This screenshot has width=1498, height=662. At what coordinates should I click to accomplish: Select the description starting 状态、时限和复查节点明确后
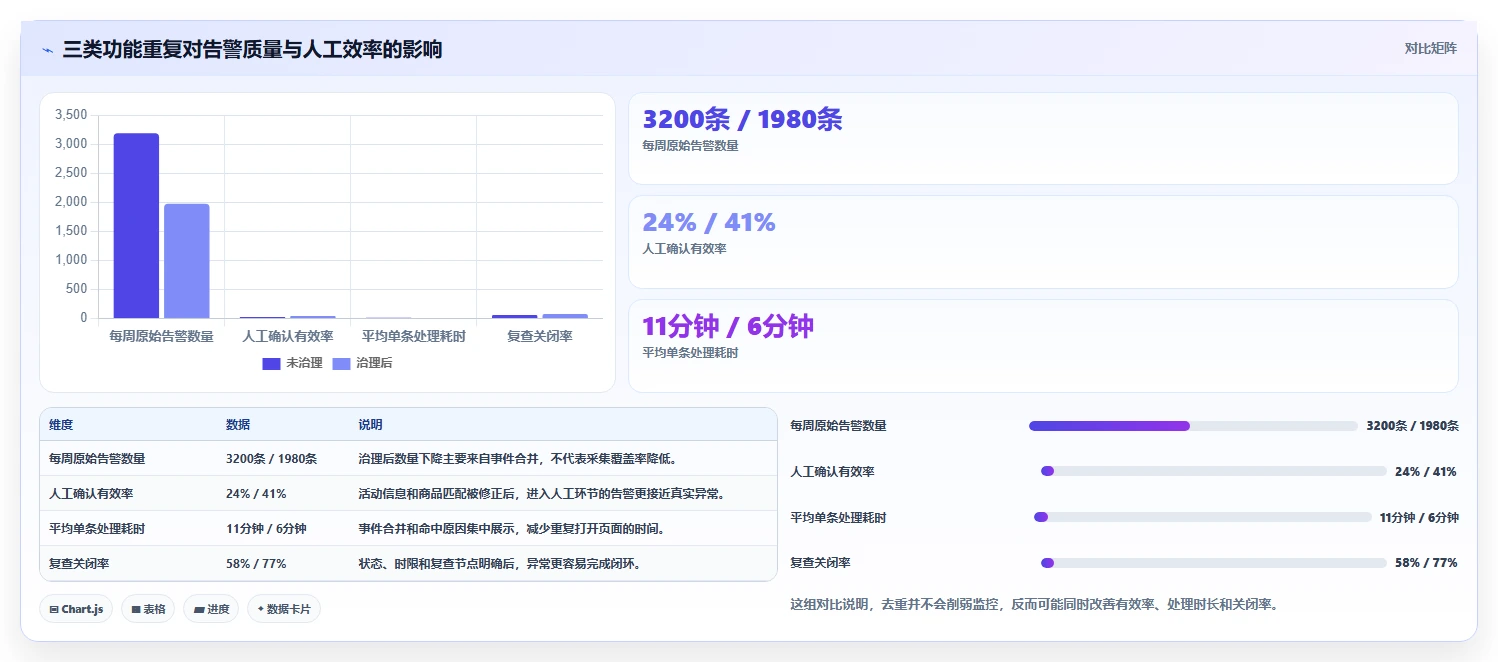coord(499,564)
